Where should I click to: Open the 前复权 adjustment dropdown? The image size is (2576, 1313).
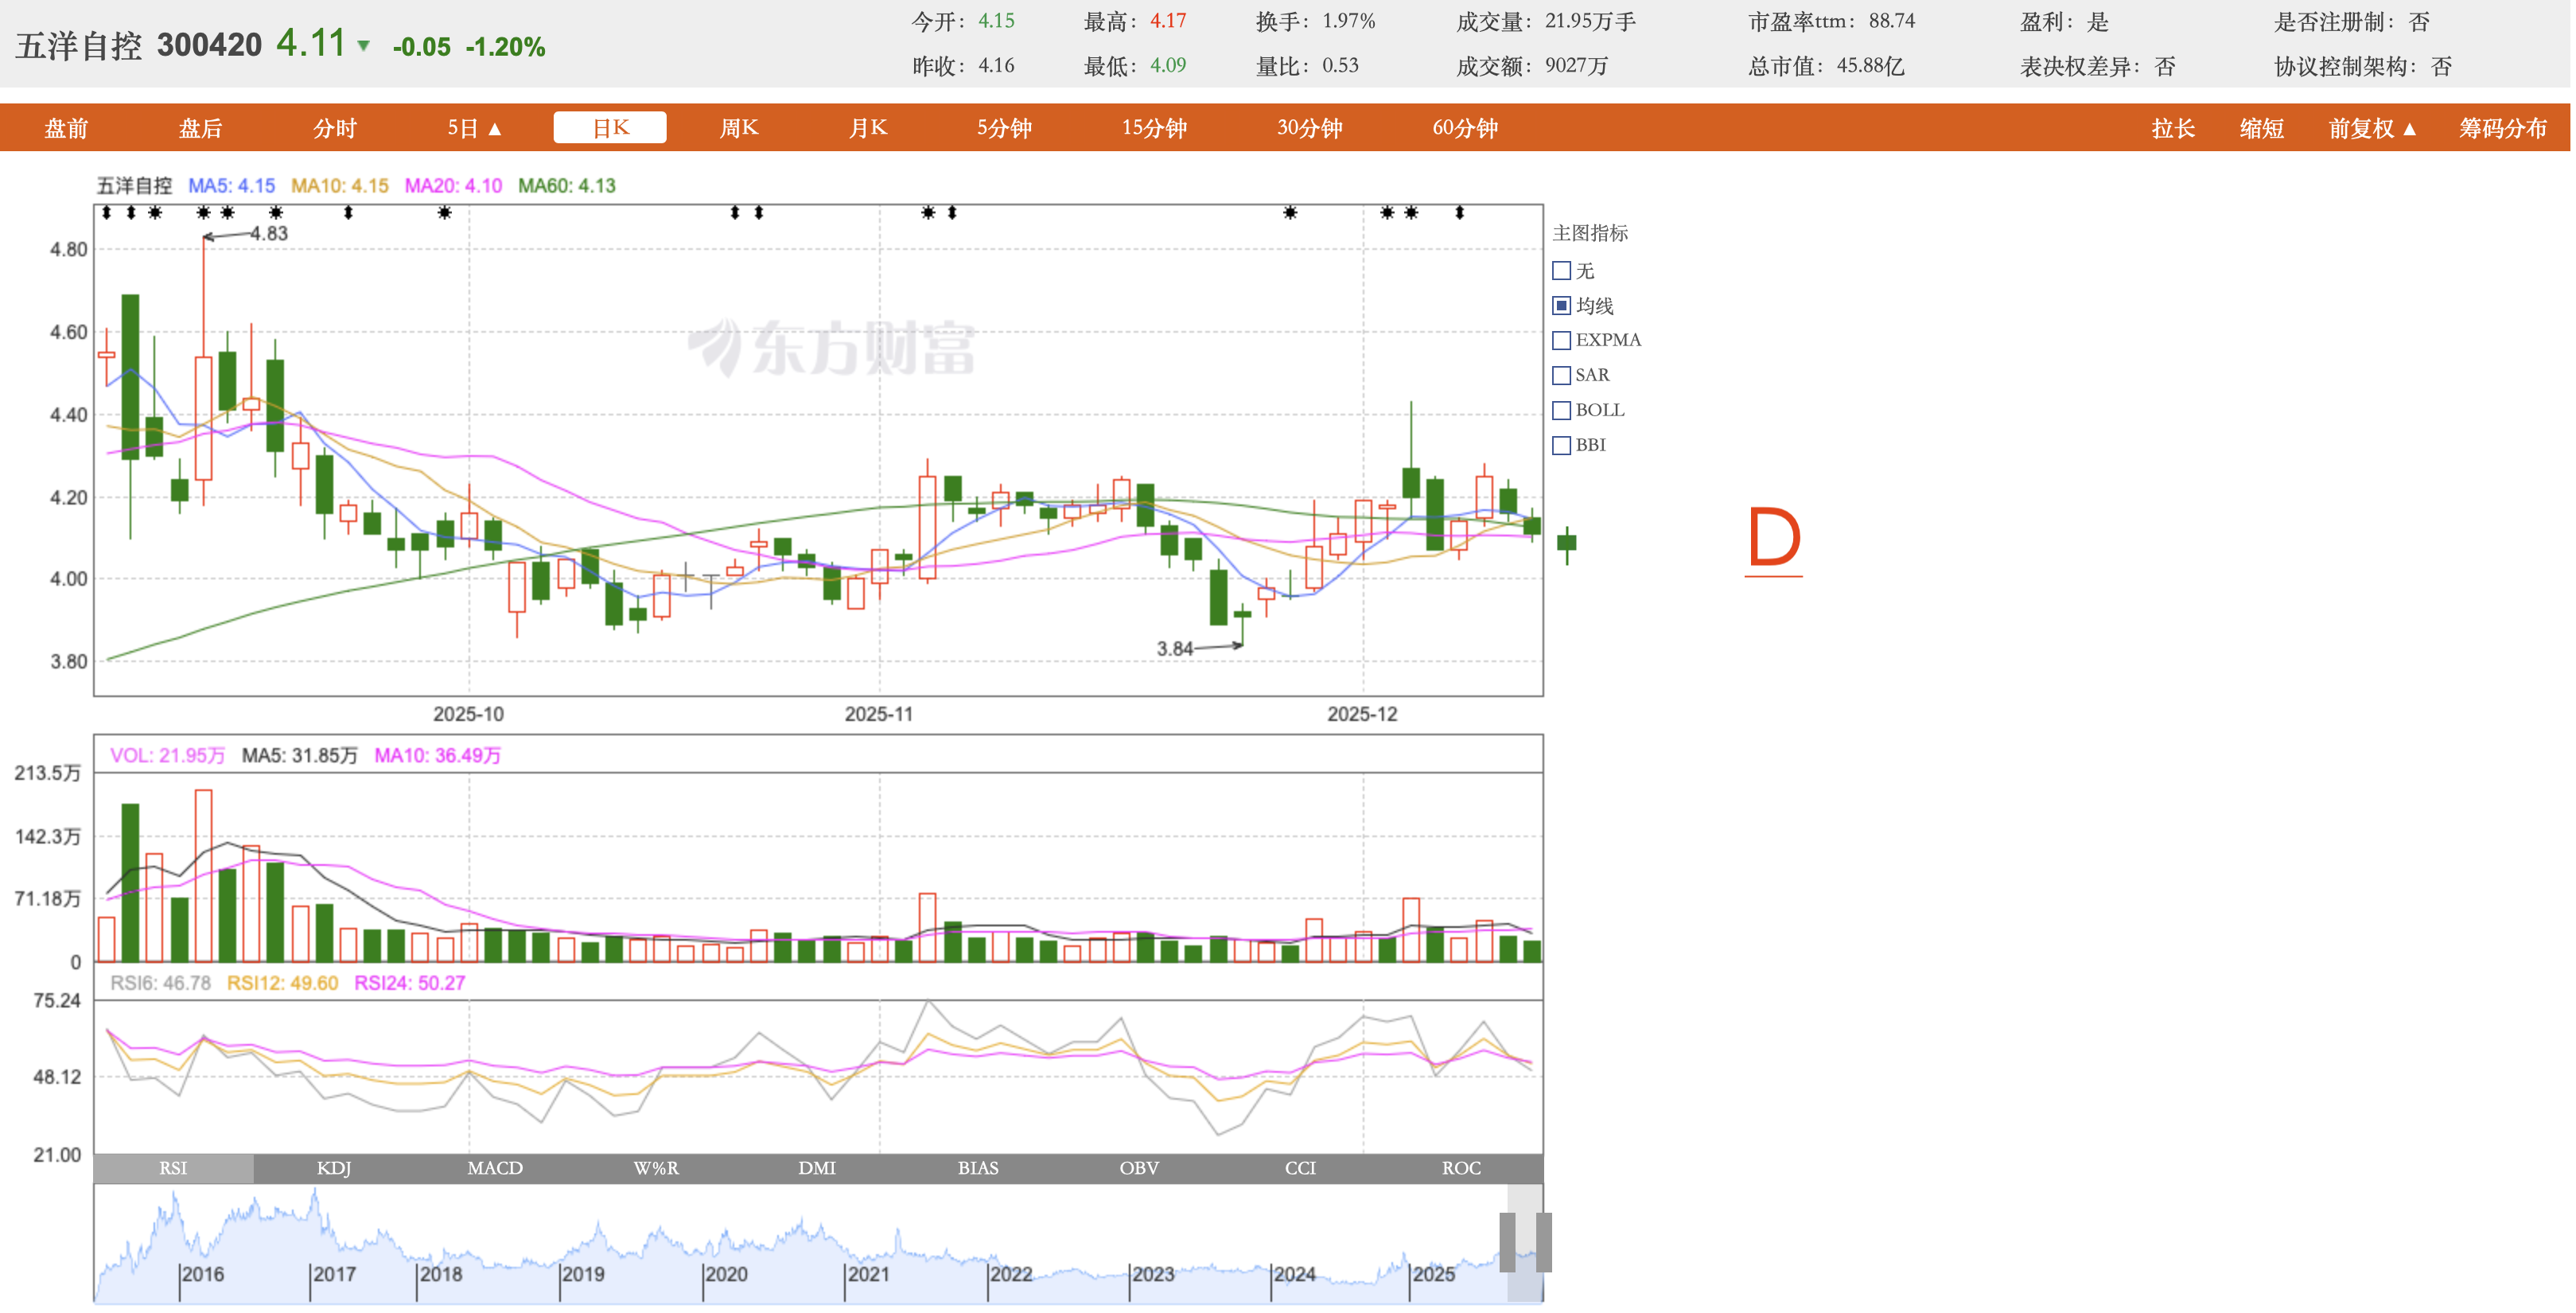pos(2372,128)
